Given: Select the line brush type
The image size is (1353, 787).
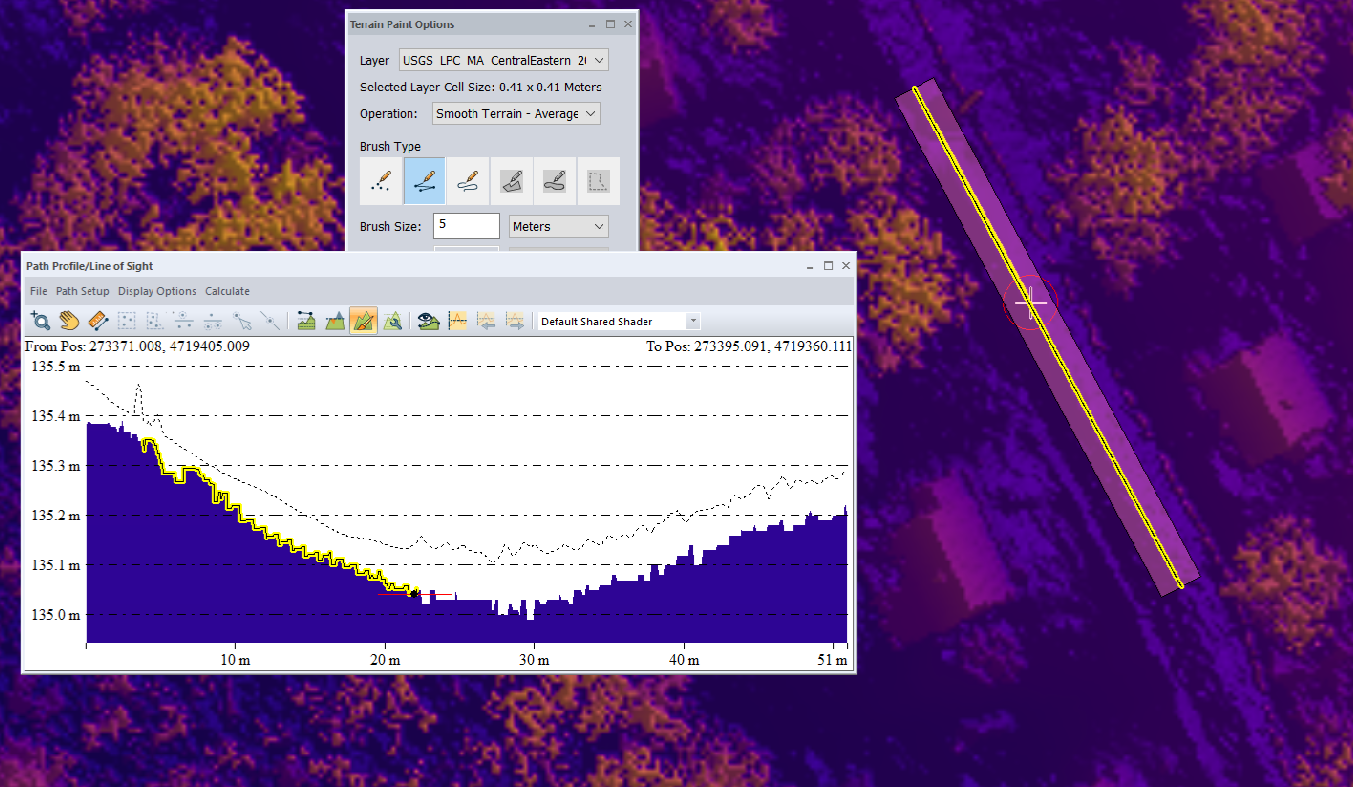Looking at the screenshot, I should point(425,181).
